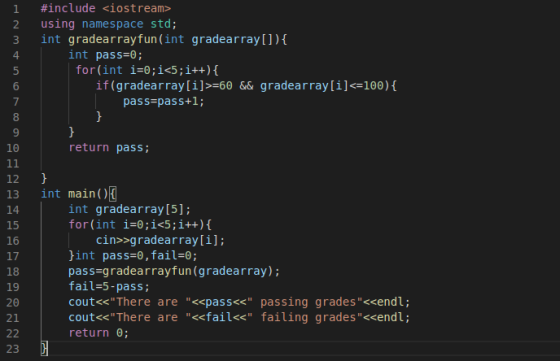Click closing brace on line 8
Viewport: 560px width, 361px height.
(x=99, y=116)
